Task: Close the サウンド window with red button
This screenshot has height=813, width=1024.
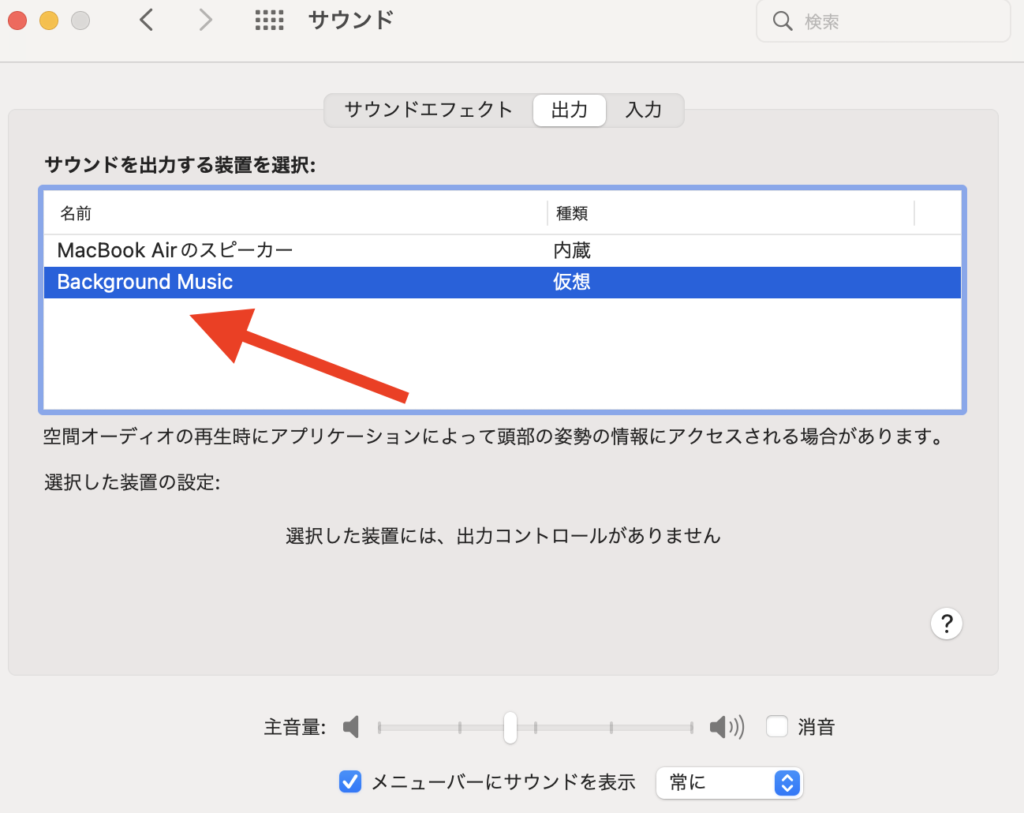Action: click(x=18, y=20)
